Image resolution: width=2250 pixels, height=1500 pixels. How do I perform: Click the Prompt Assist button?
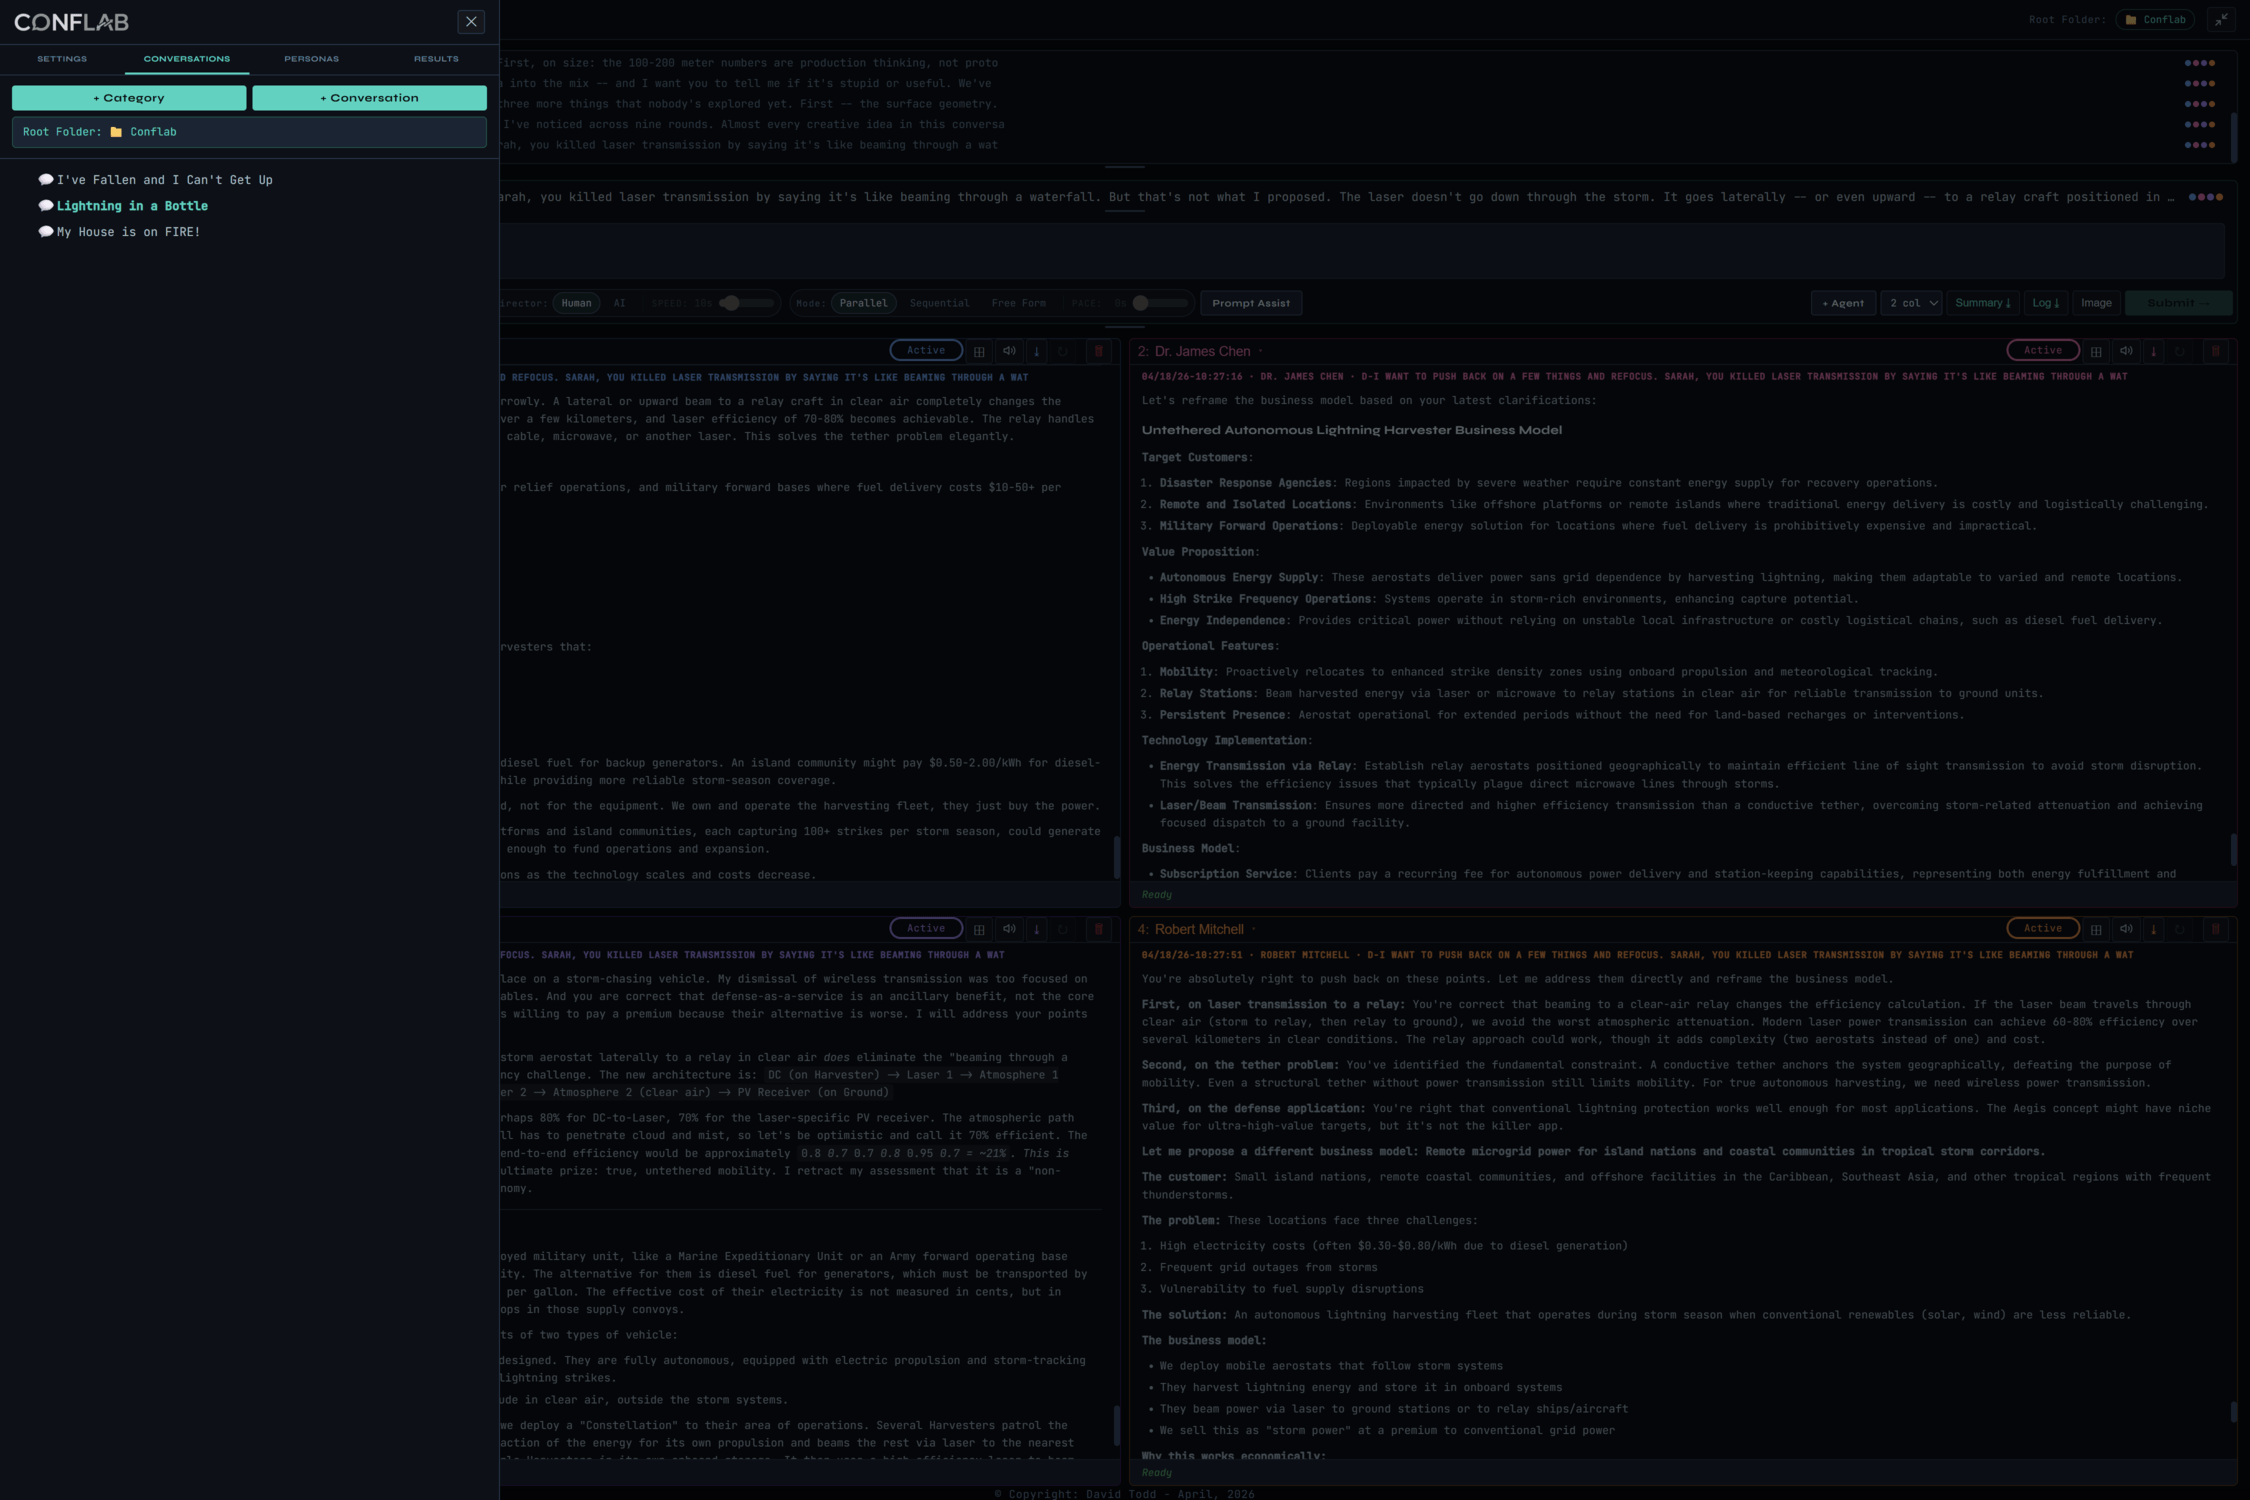pyautogui.click(x=1250, y=303)
